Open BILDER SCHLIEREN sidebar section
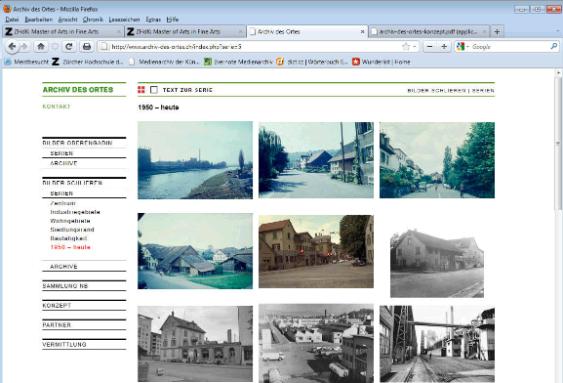Image resolution: width=563 pixels, height=383 pixels. click(73, 183)
